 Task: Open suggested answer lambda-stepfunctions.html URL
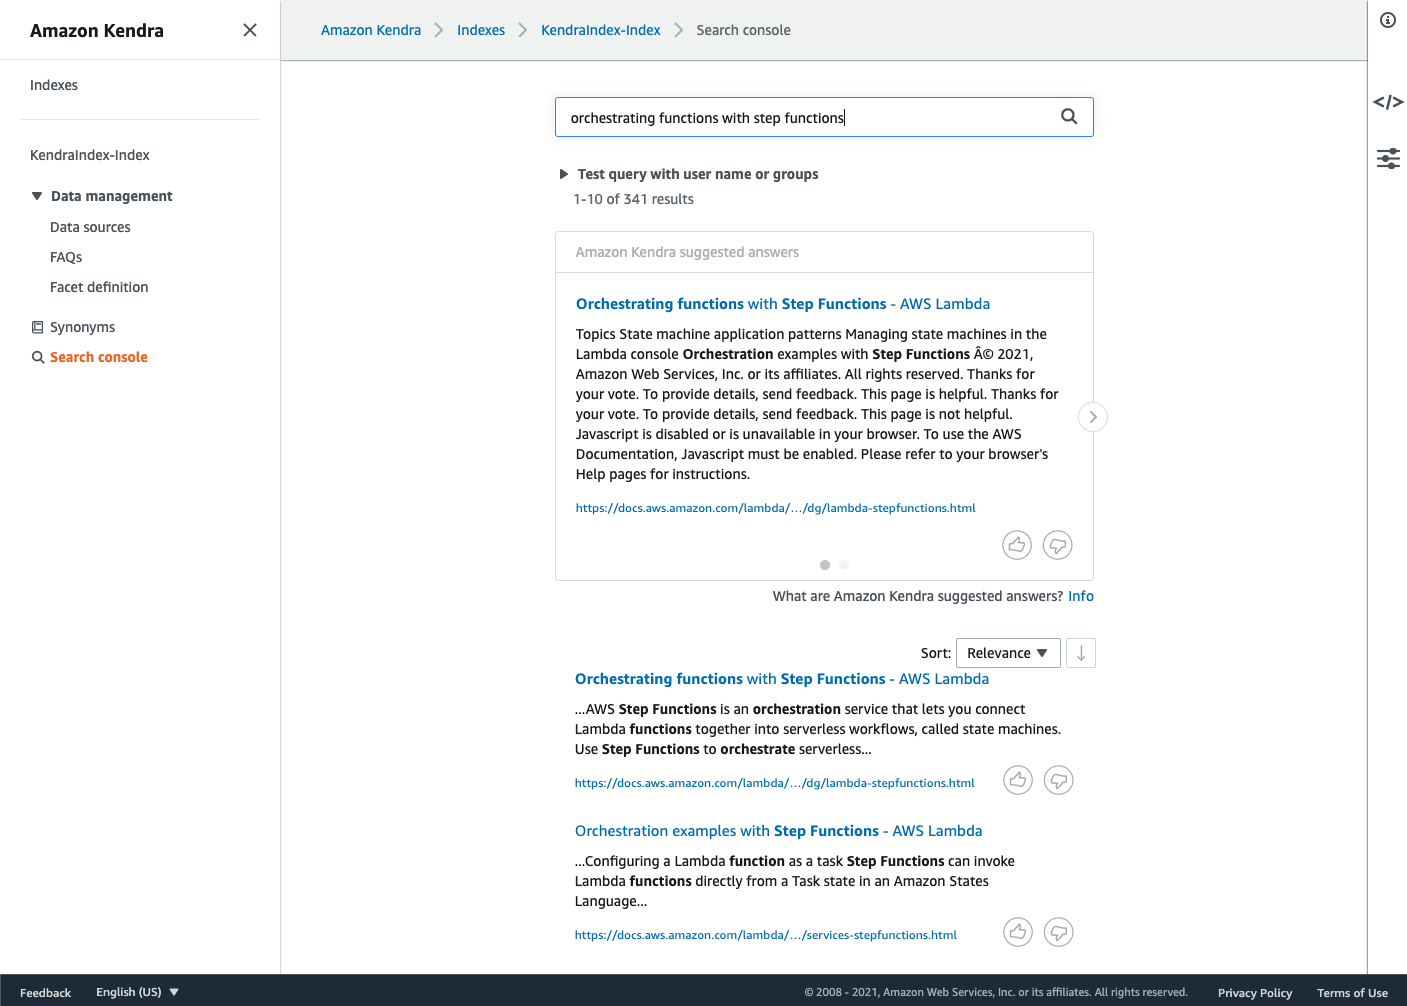click(x=775, y=508)
